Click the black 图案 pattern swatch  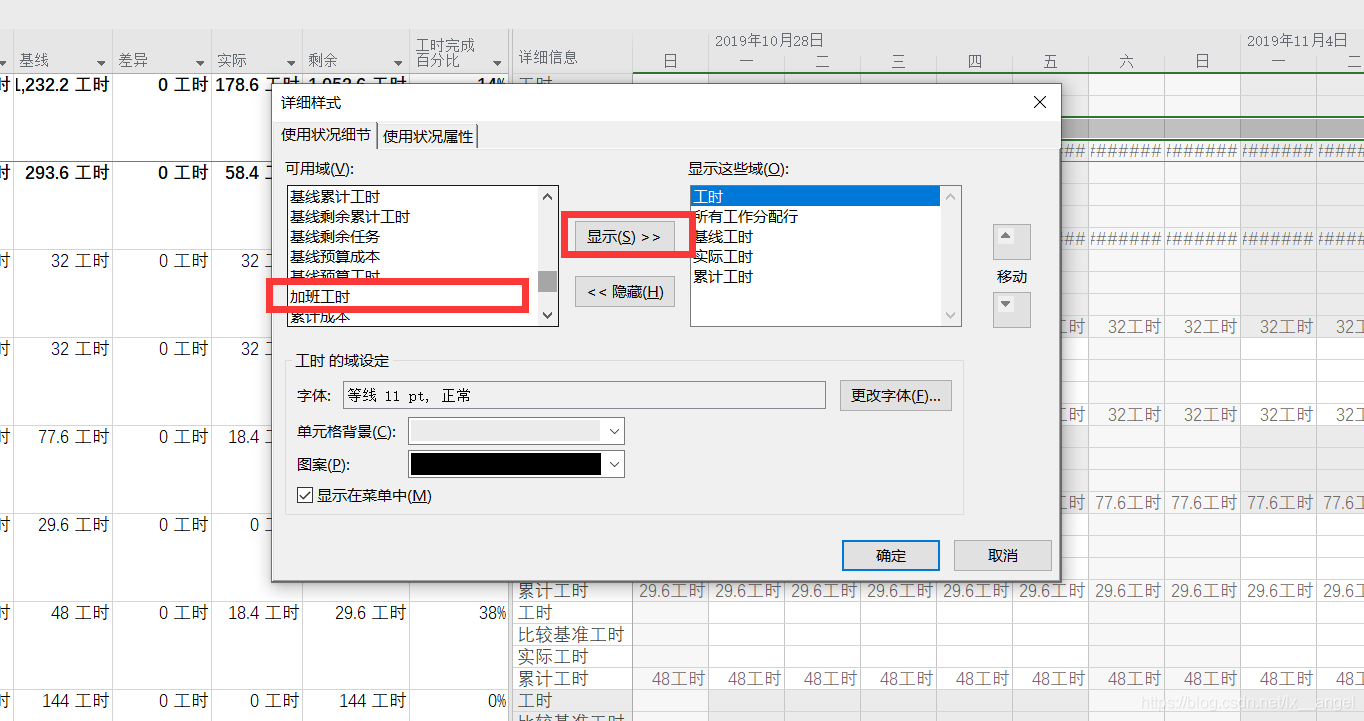506,464
